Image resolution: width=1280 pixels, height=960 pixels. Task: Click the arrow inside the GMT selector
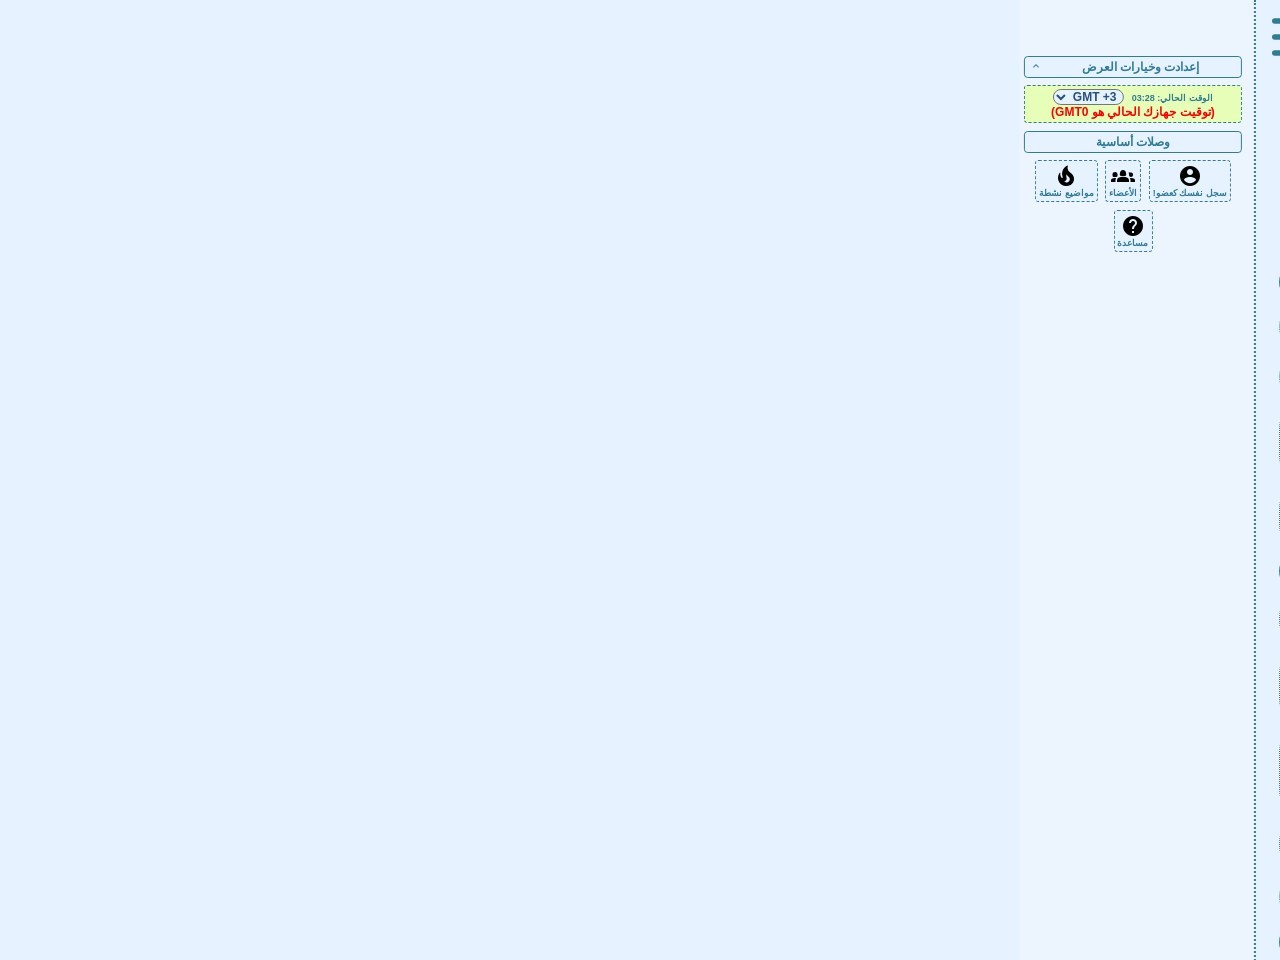(x=1061, y=97)
